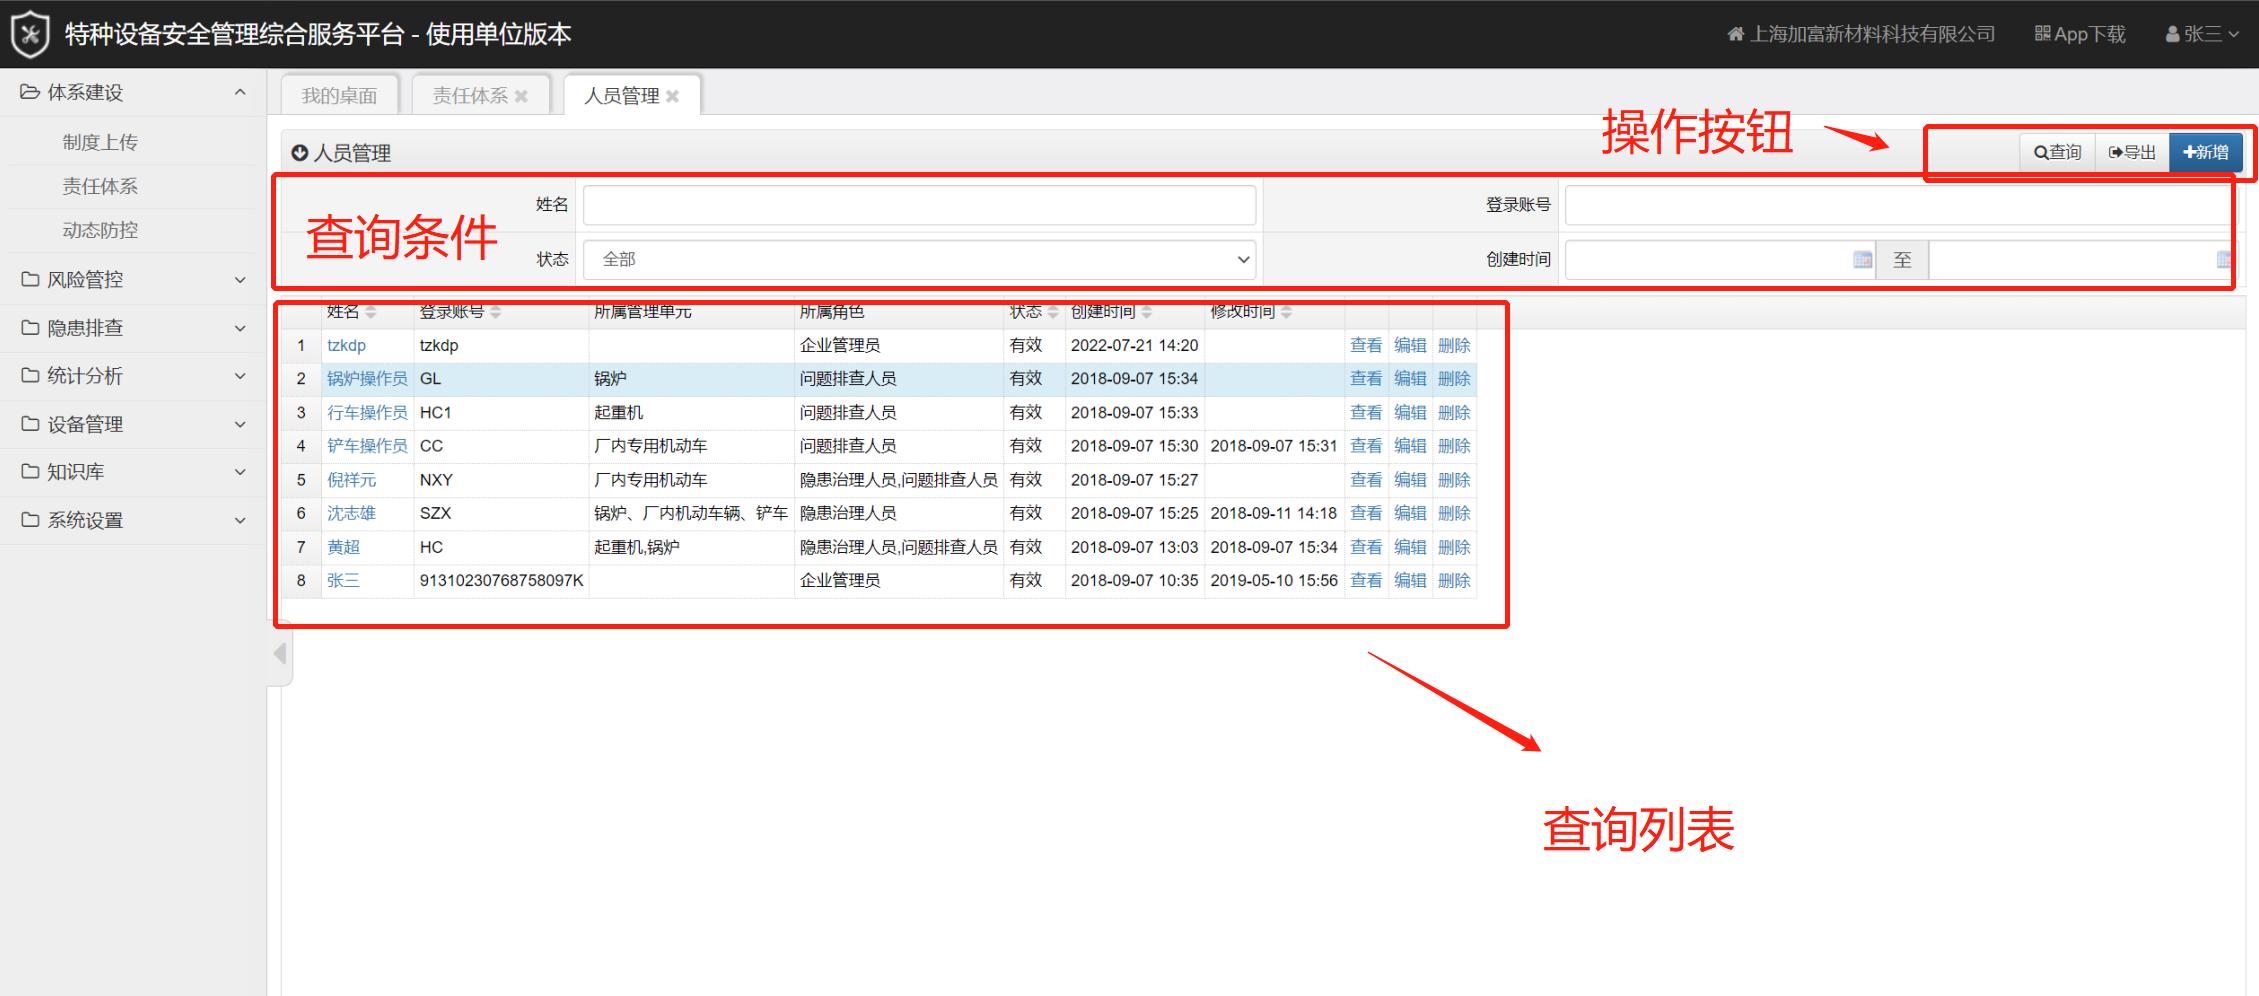Viewport: 2259px width, 996px height.
Task: Sort the table by 状态 column
Action: 1052,312
